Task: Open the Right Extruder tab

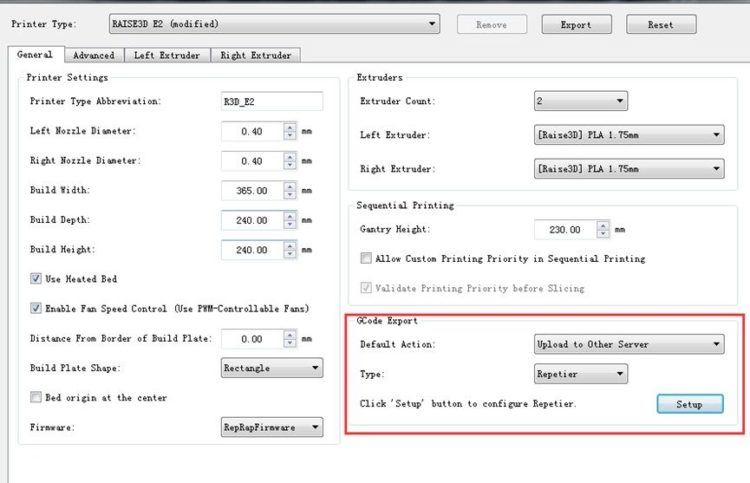Action: (255, 55)
